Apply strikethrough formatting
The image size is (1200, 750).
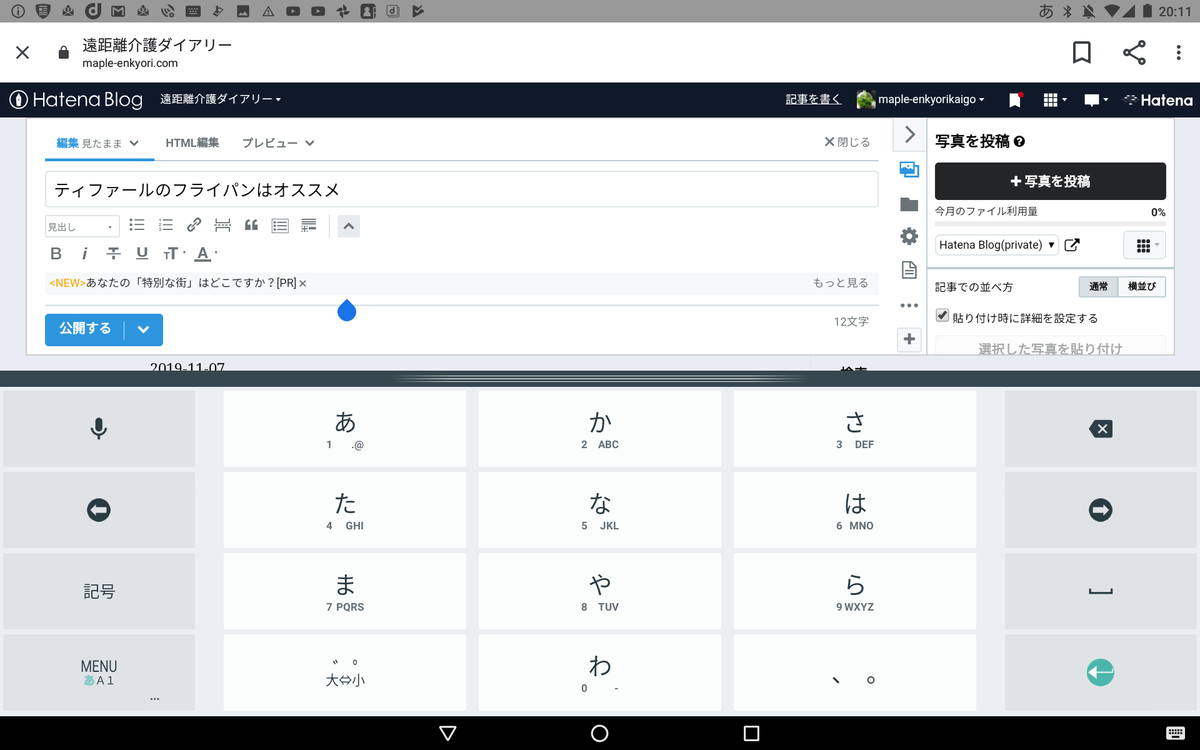113,254
